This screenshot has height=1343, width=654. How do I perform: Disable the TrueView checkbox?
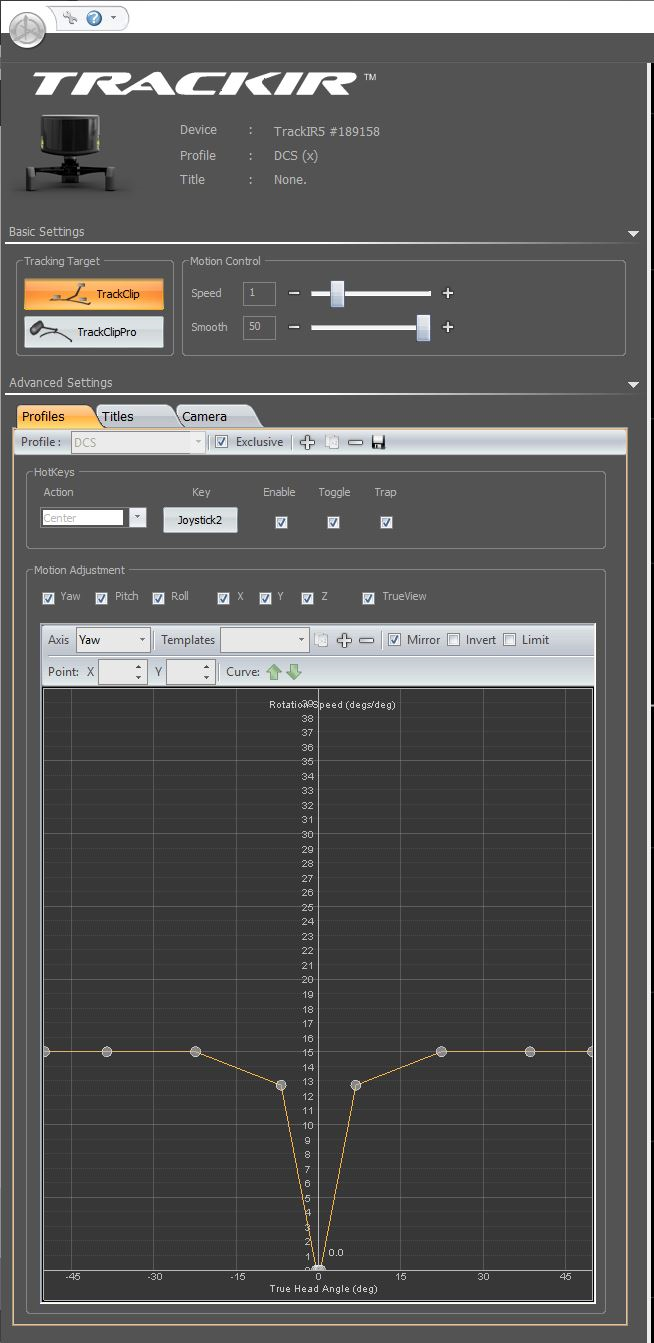(369, 597)
